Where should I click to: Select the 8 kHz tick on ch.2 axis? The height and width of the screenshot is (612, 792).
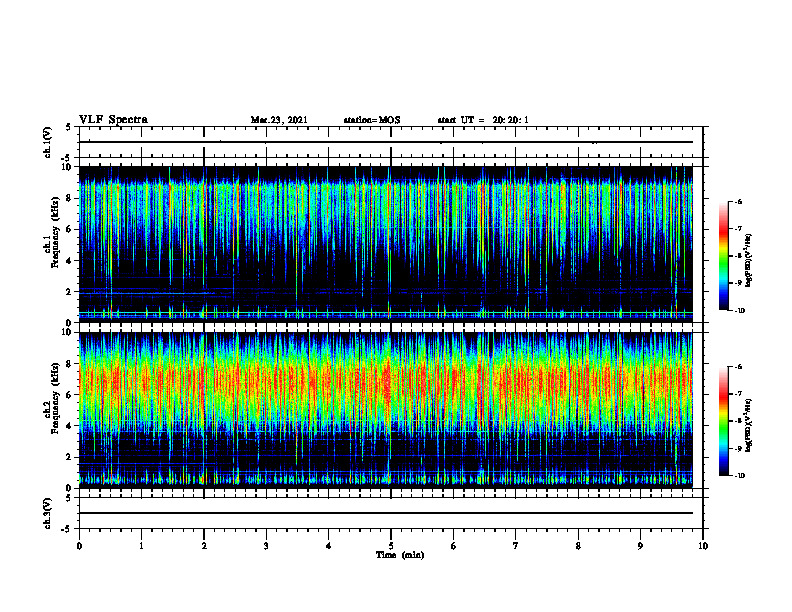[x=70, y=364]
